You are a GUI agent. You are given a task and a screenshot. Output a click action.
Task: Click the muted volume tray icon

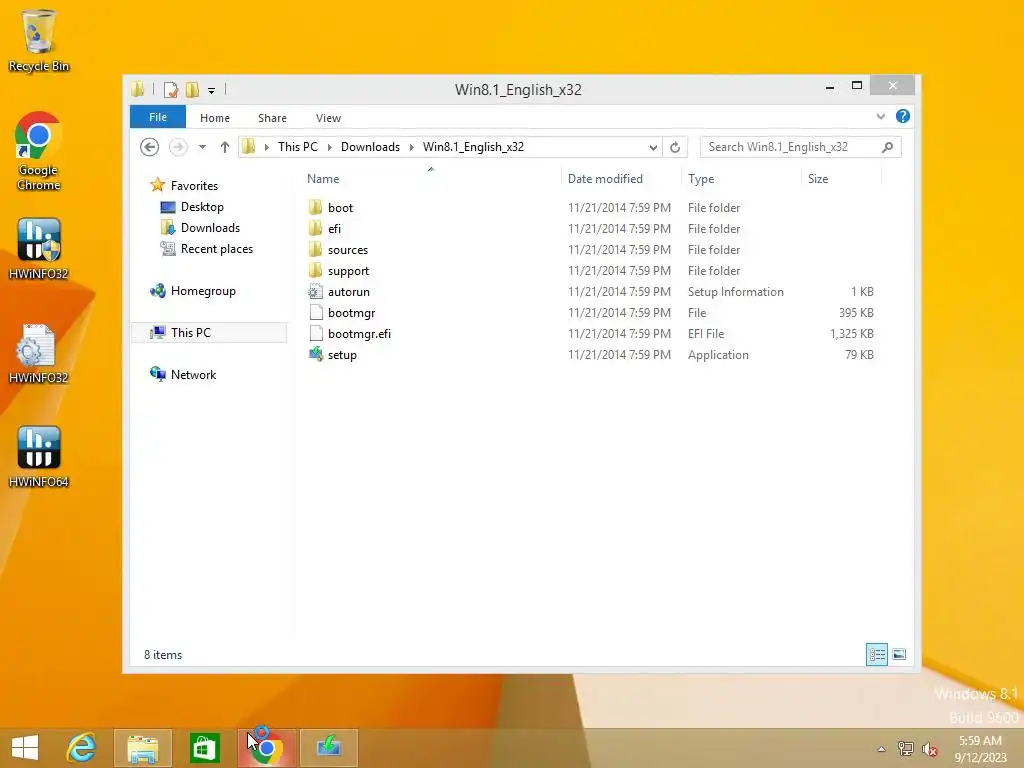click(x=929, y=749)
